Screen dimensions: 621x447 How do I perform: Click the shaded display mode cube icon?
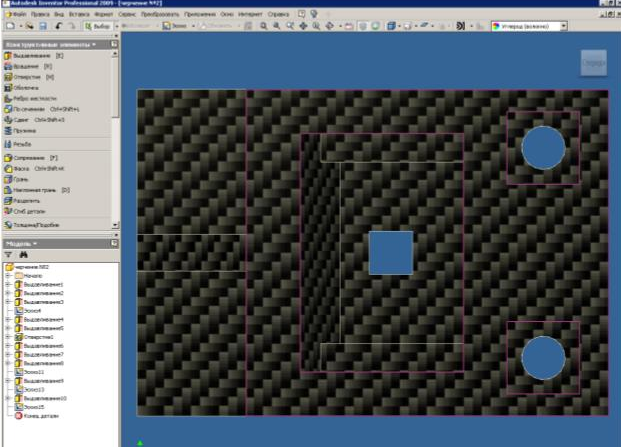[x=391, y=26]
